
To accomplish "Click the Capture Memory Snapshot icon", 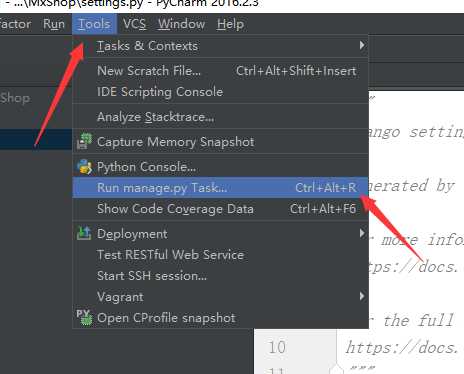I will coord(84,141).
